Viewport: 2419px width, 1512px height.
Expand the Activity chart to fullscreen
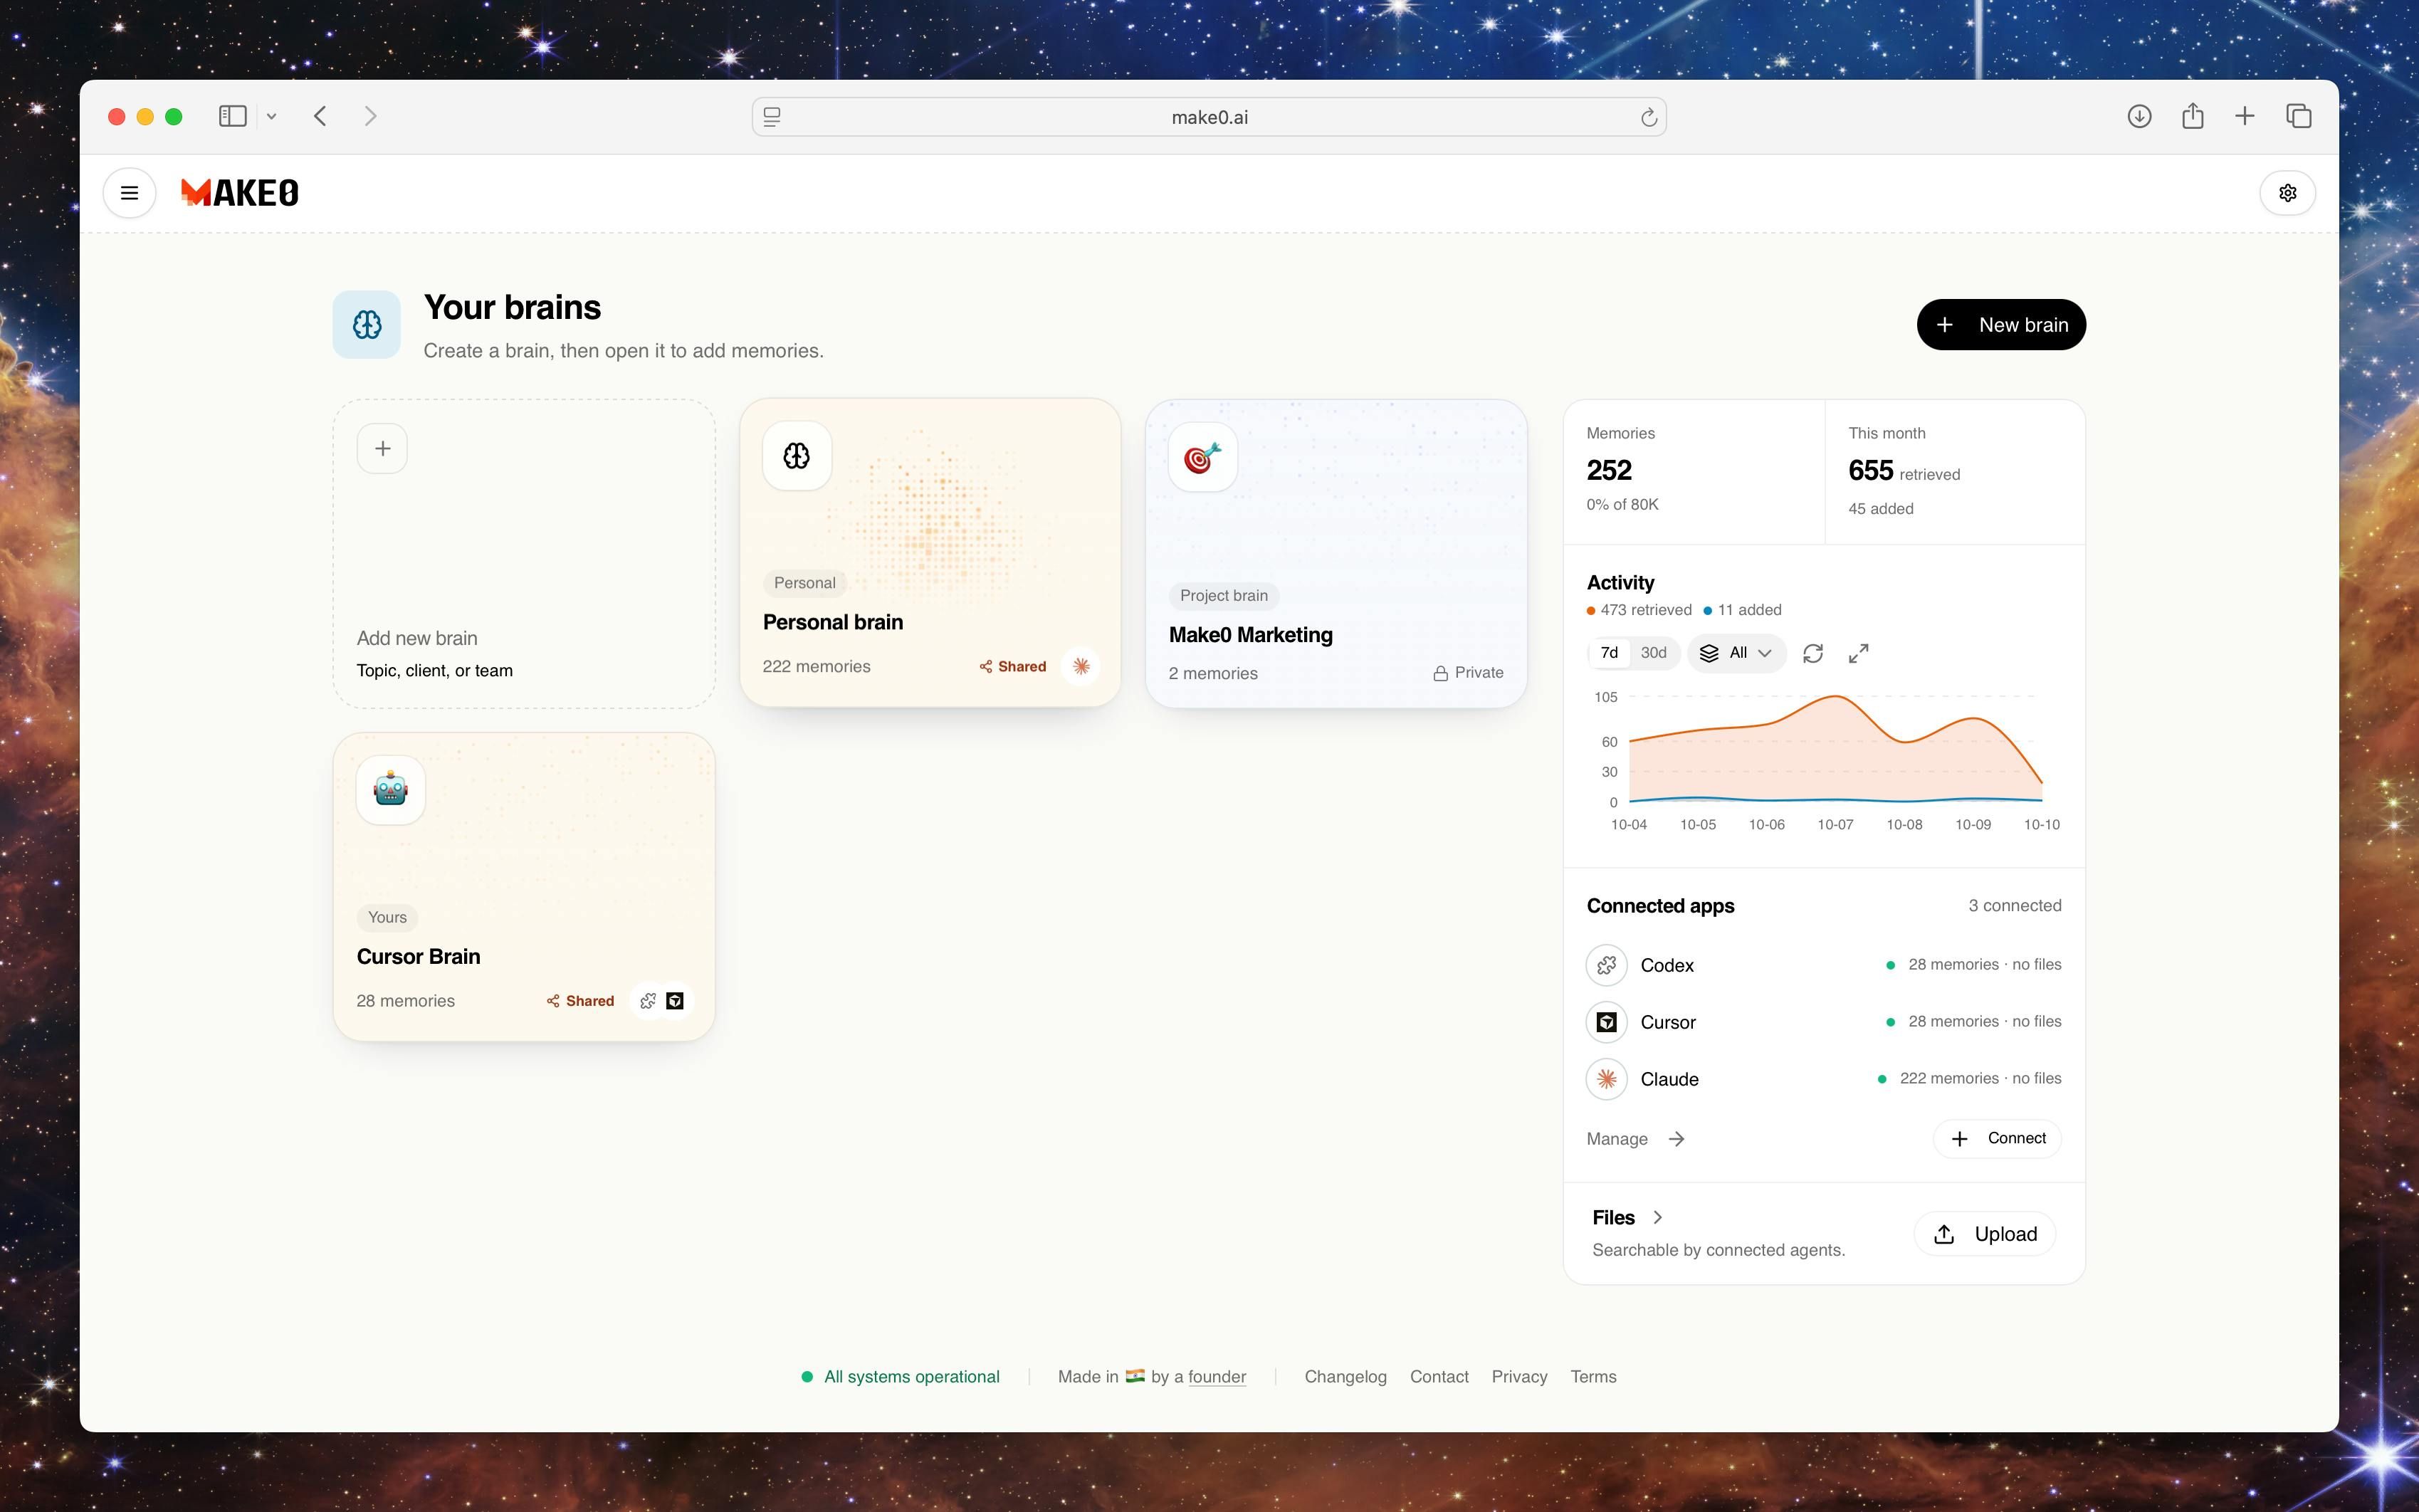pyautogui.click(x=1859, y=653)
